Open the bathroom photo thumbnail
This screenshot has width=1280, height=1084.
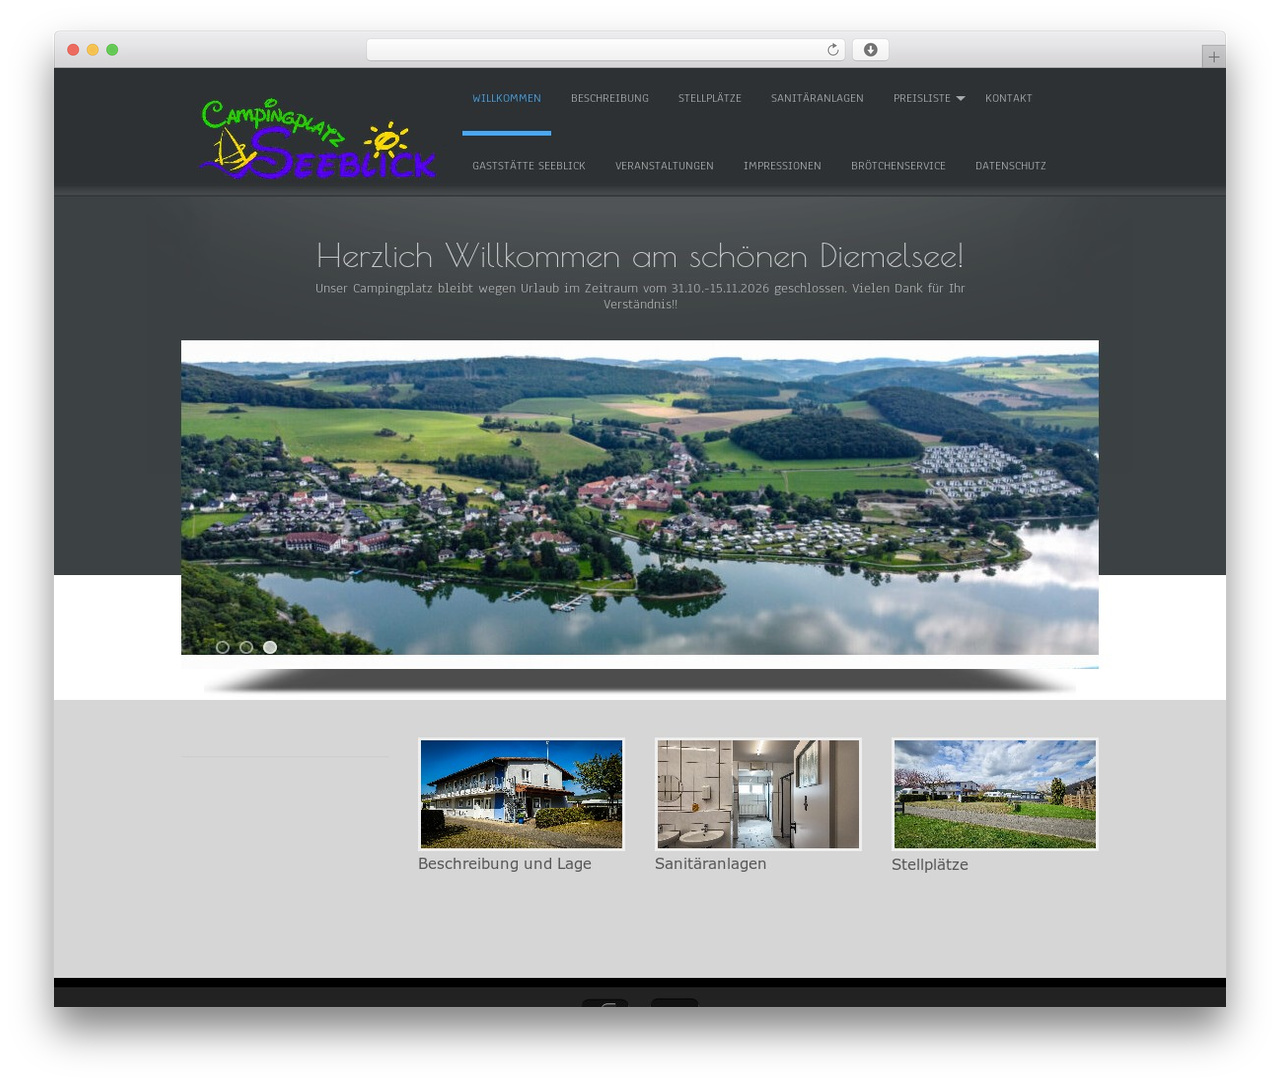tap(758, 794)
